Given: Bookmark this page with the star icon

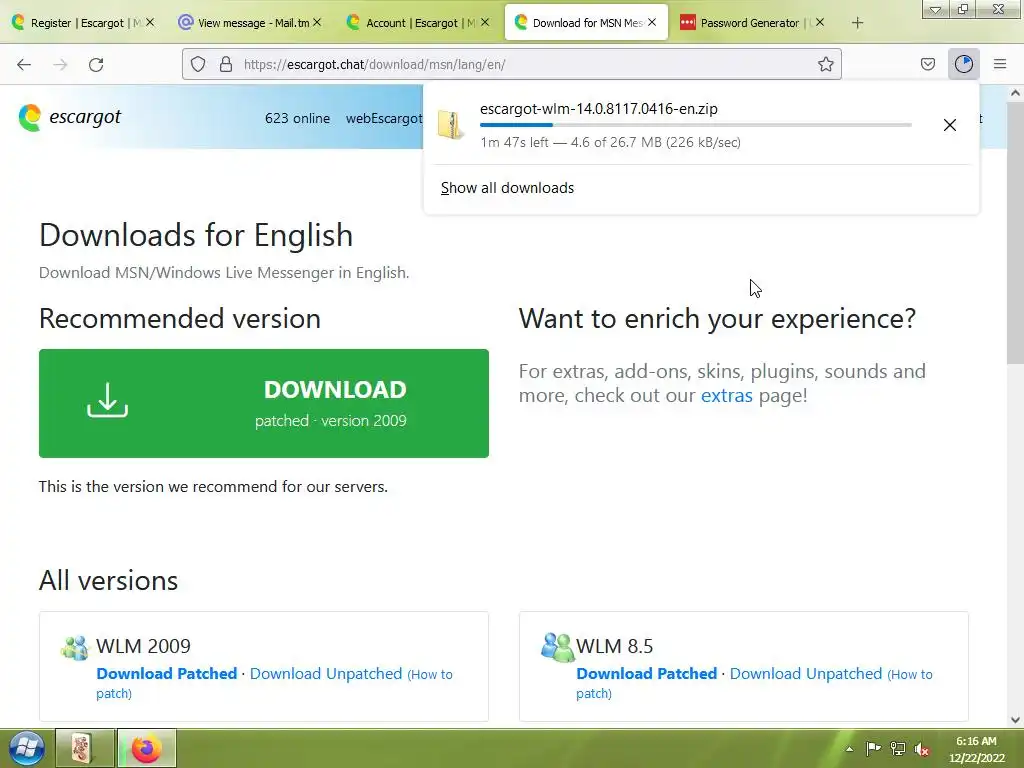Looking at the screenshot, I should [x=825, y=64].
